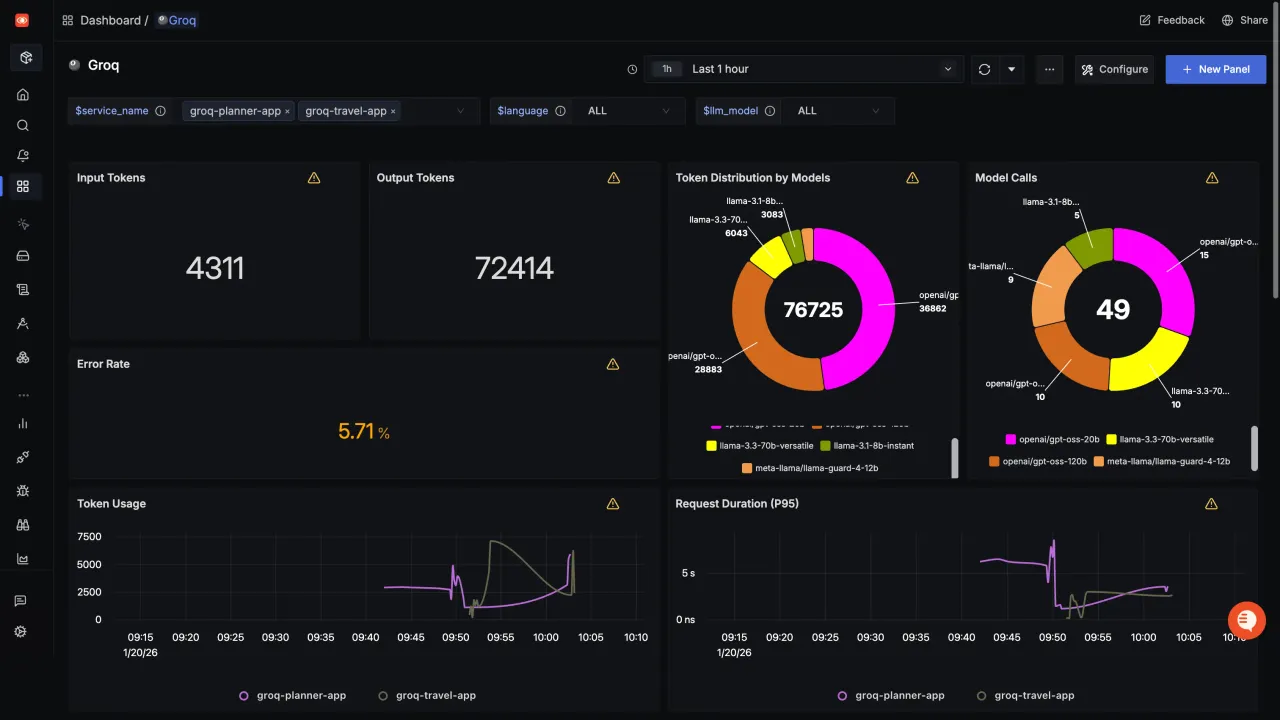This screenshot has width=1280, height=720.
Task: Click the Token Distribution legend scrollbar
Action: pyautogui.click(x=955, y=458)
